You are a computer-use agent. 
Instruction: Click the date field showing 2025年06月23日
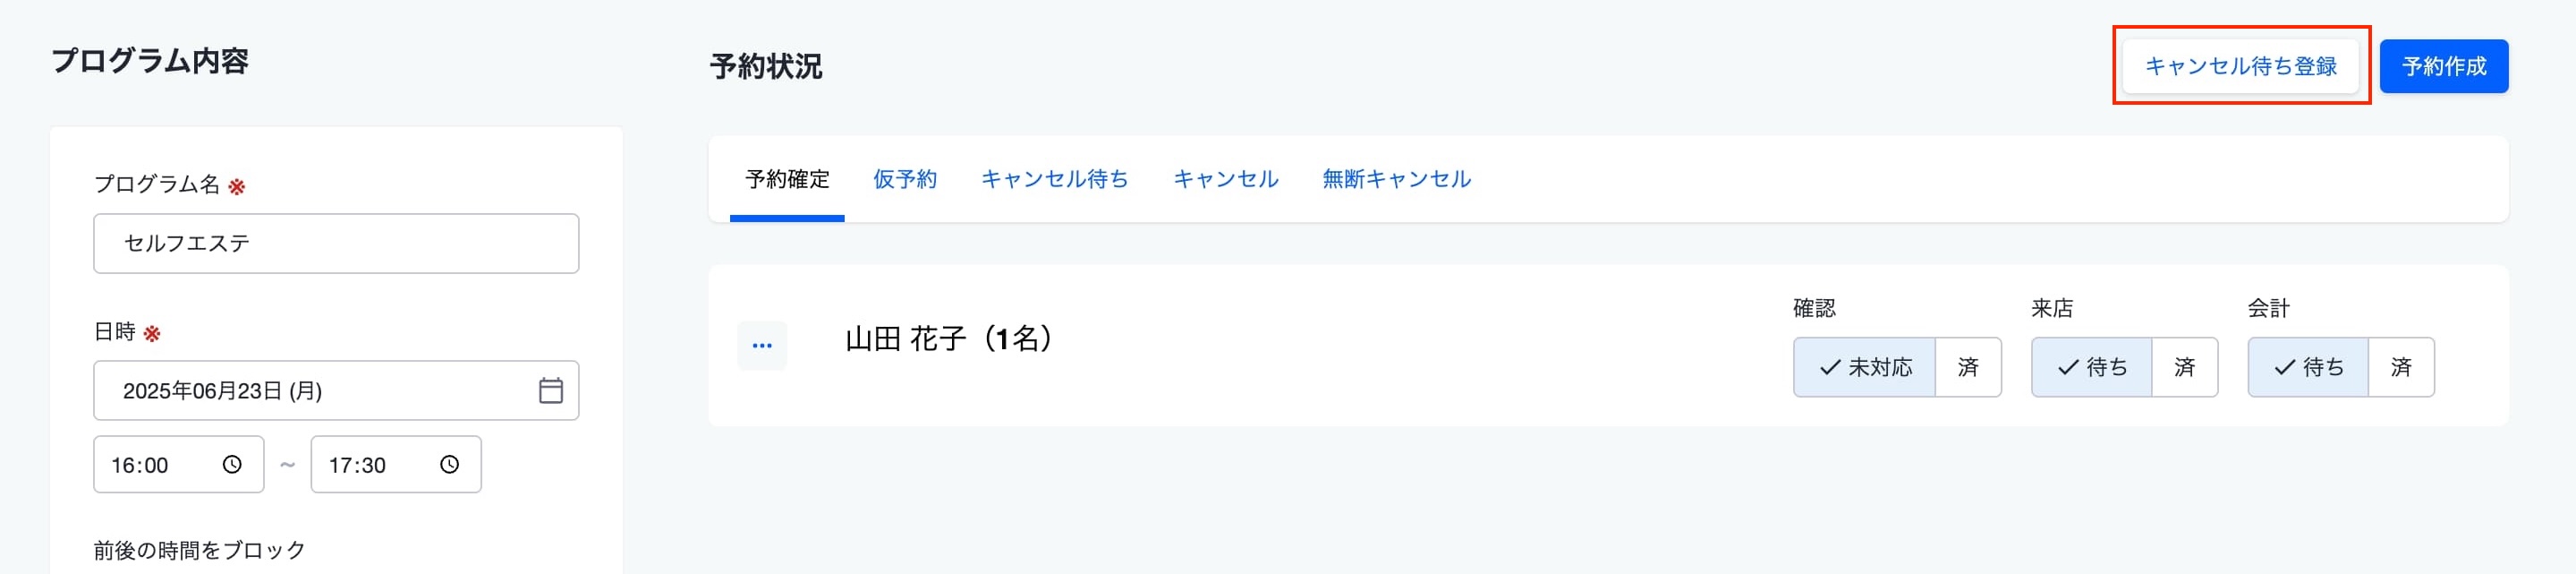[x=336, y=390]
